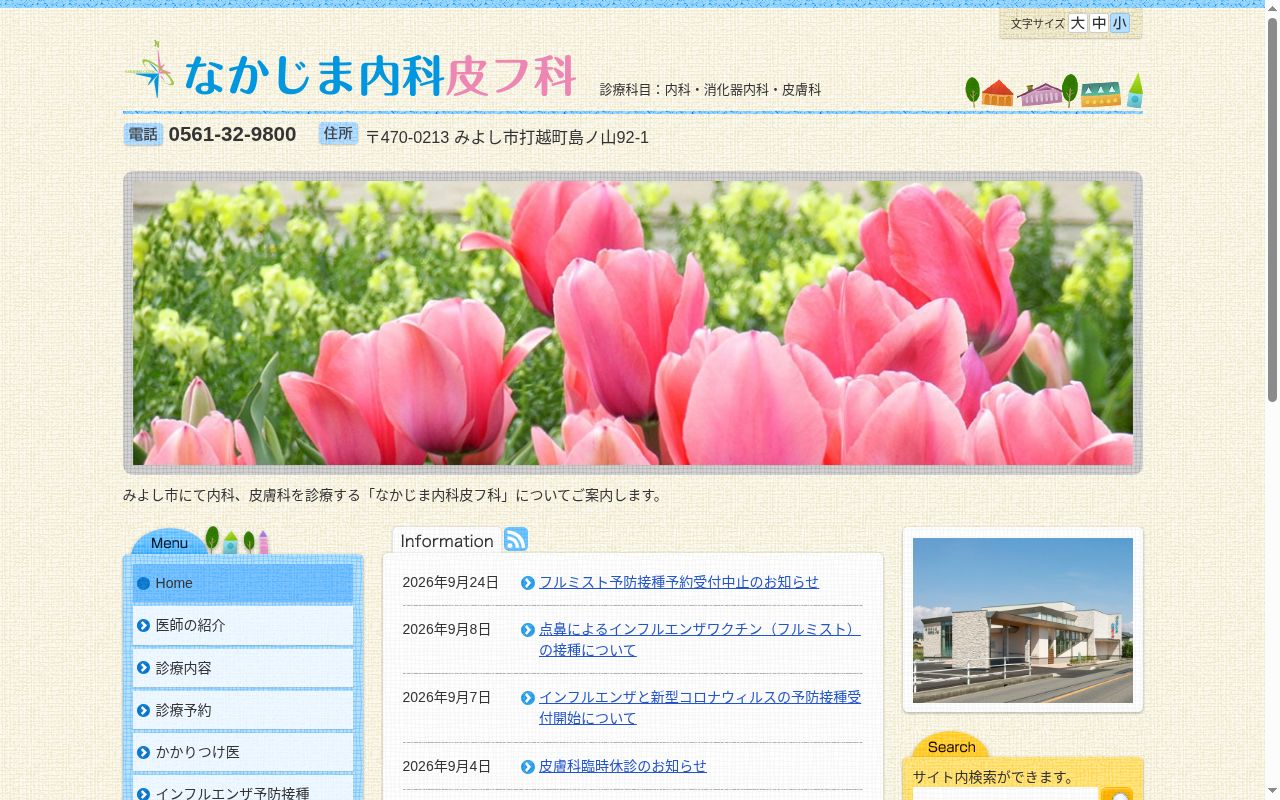Open the Information RSS feed icon
Viewport: 1280px width, 800px height.
516,539
